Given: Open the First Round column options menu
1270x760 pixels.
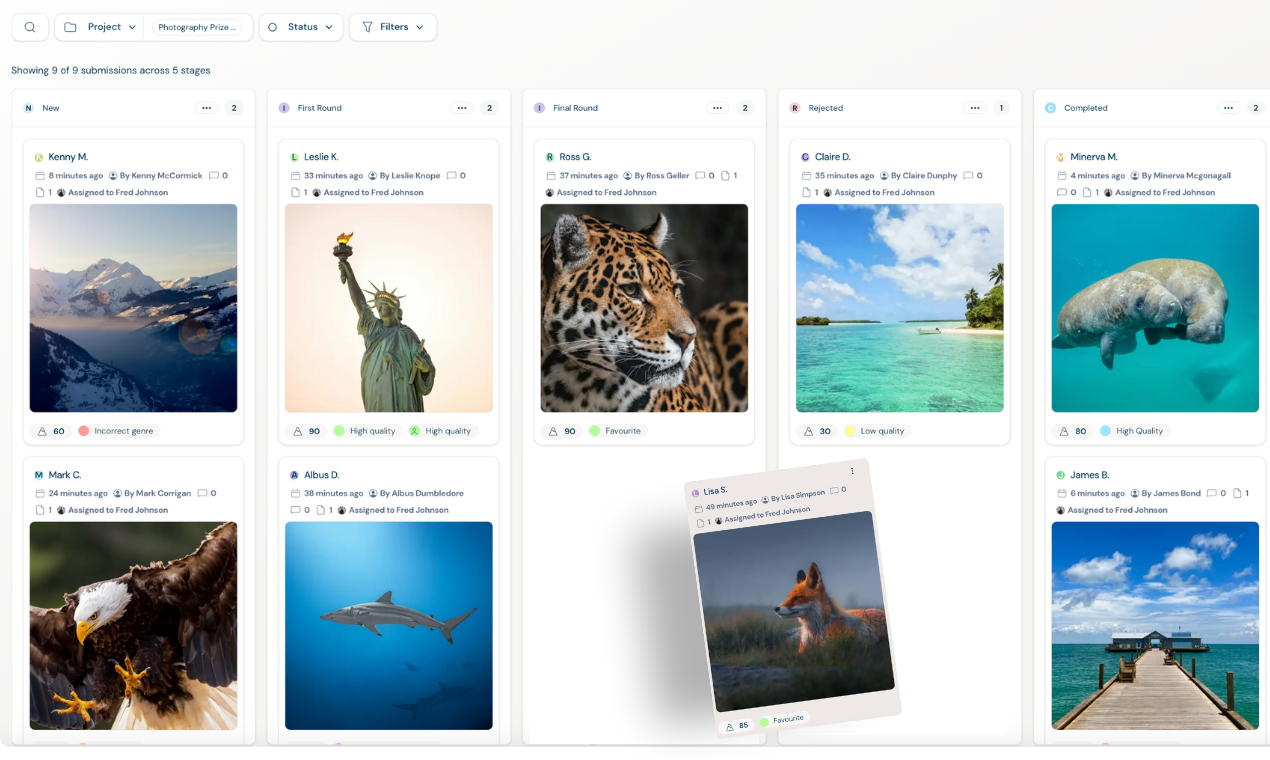Looking at the screenshot, I should point(462,108).
